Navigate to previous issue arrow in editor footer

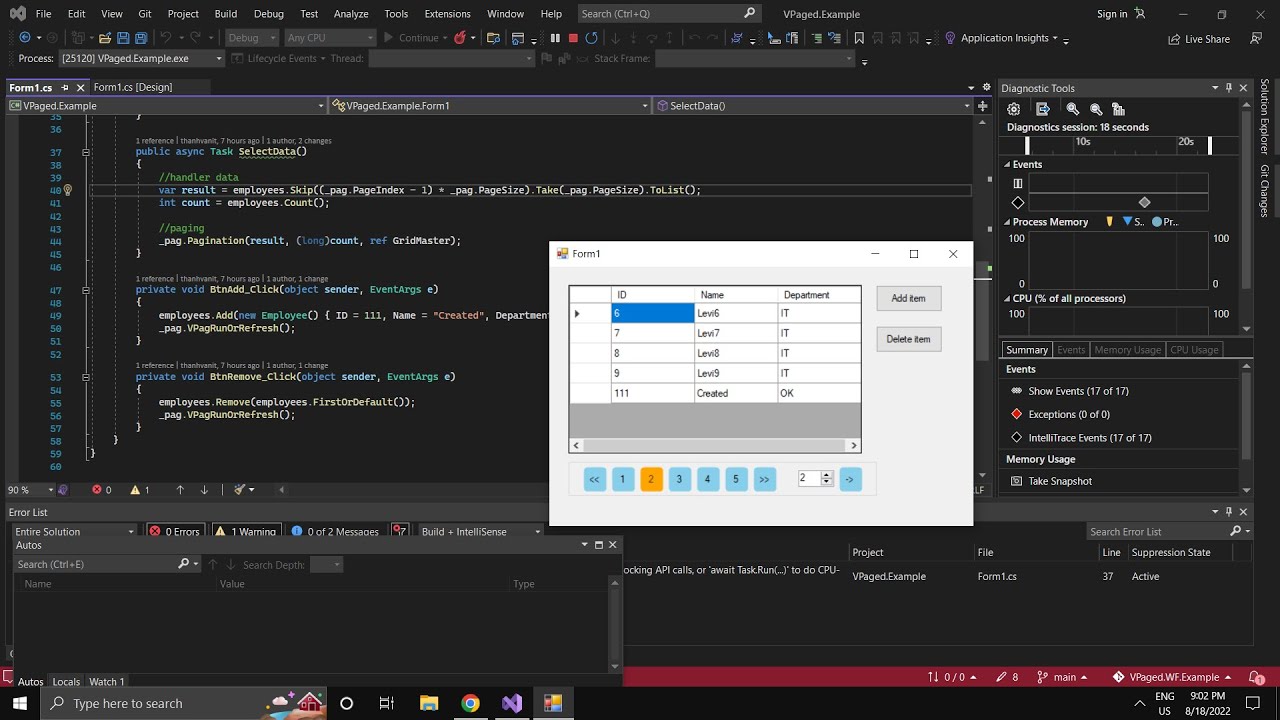[x=180, y=490]
